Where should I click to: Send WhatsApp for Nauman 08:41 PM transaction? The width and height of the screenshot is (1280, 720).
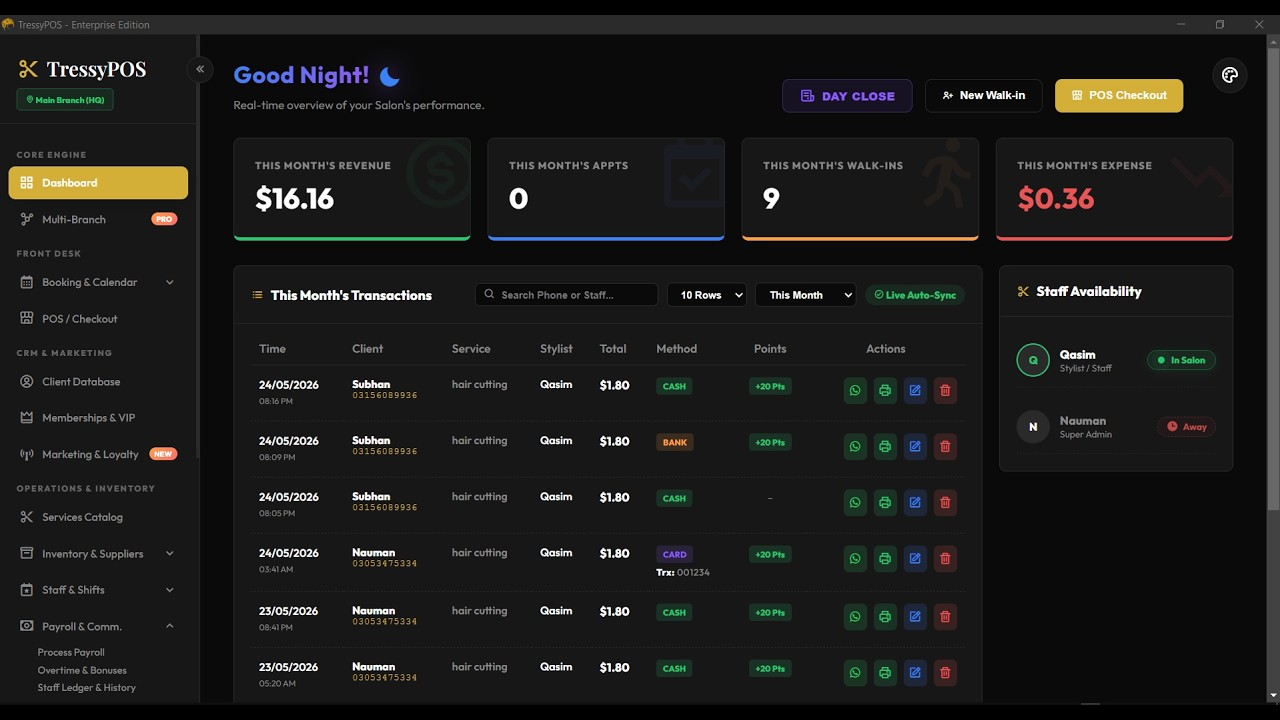point(855,617)
